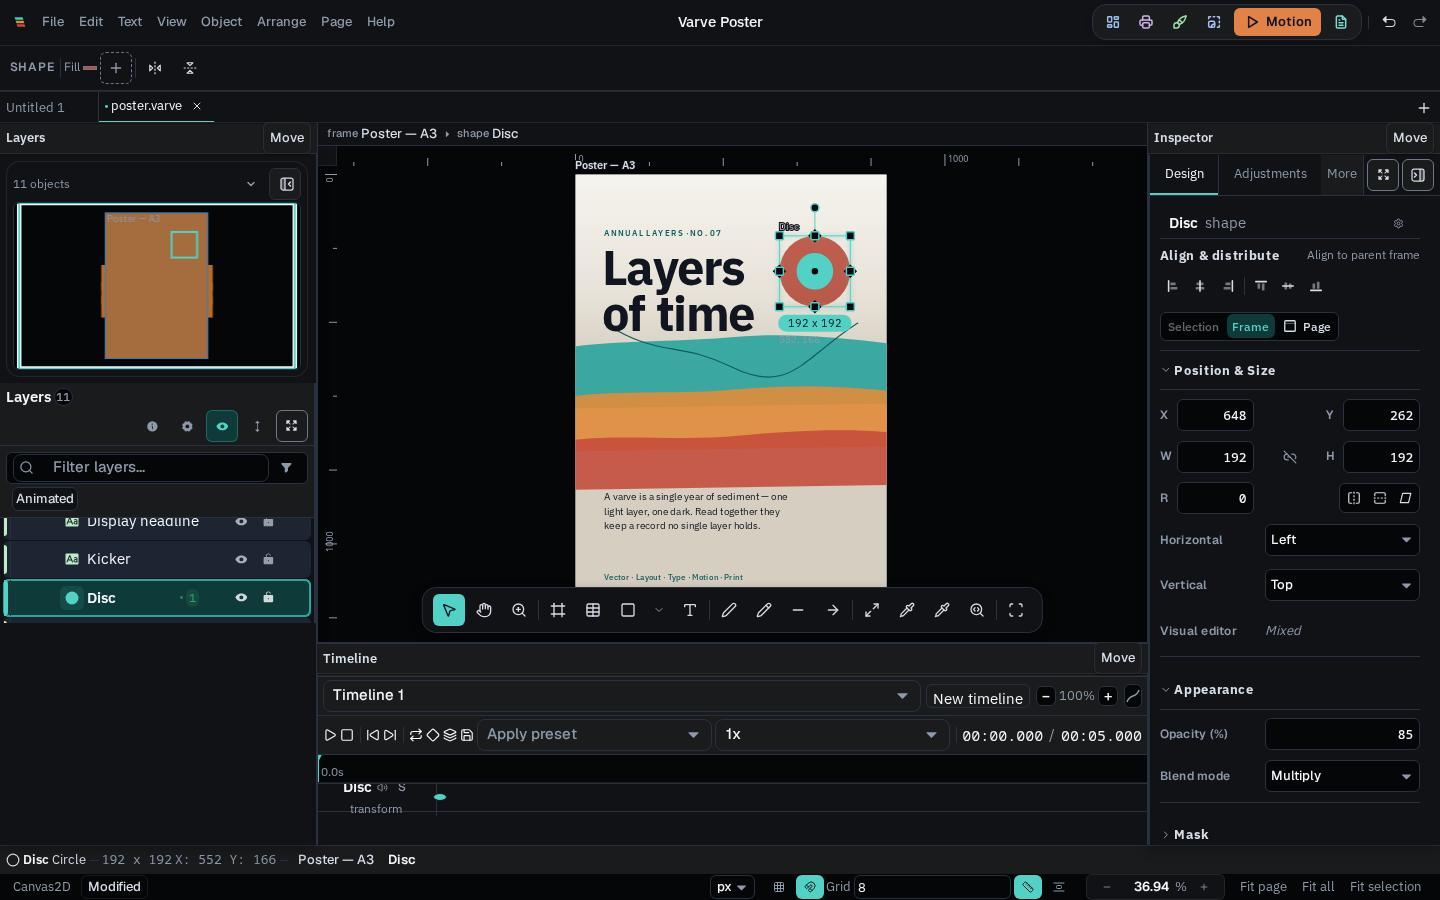This screenshot has width=1440, height=900.
Task: Toggle visibility of the Disc layer
Action: (x=241, y=598)
